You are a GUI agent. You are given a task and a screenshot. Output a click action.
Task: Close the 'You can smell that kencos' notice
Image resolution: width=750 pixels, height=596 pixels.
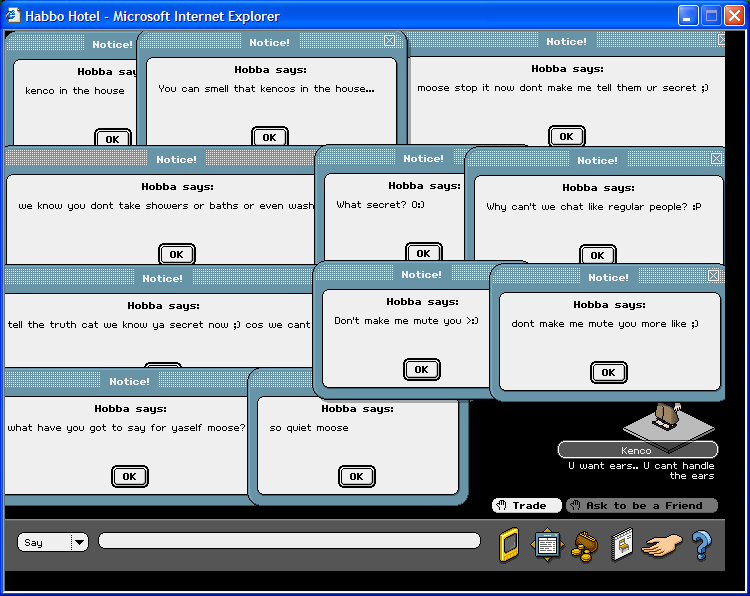pyautogui.click(x=389, y=41)
